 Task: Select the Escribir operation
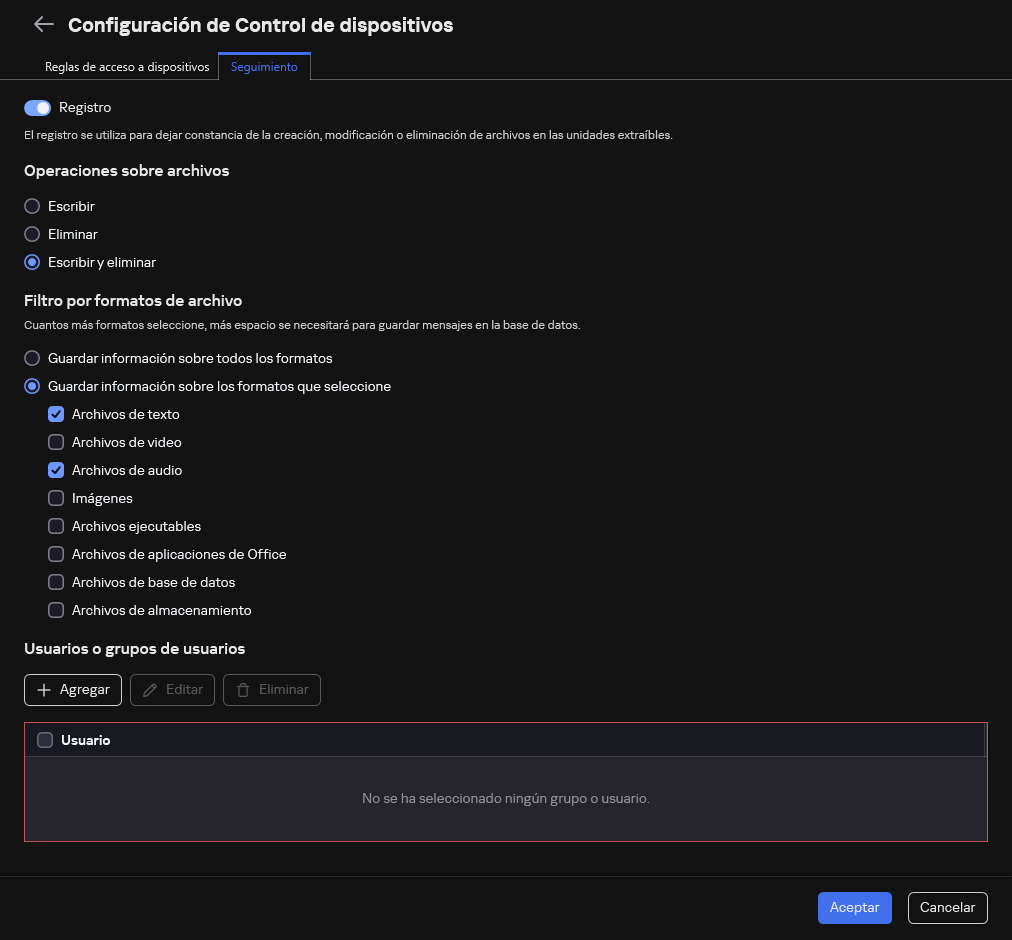pyautogui.click(x=31, y=206)
